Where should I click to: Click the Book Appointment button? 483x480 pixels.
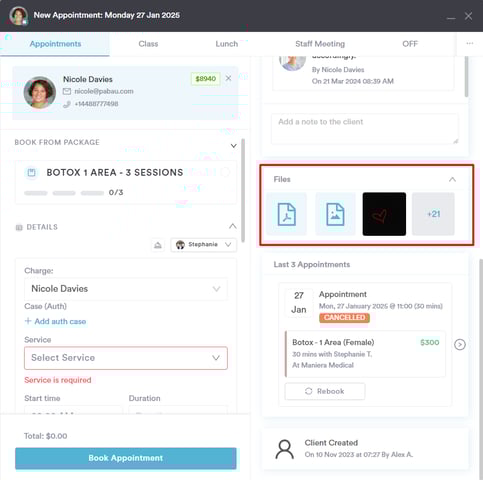click(x=126, y=458)
